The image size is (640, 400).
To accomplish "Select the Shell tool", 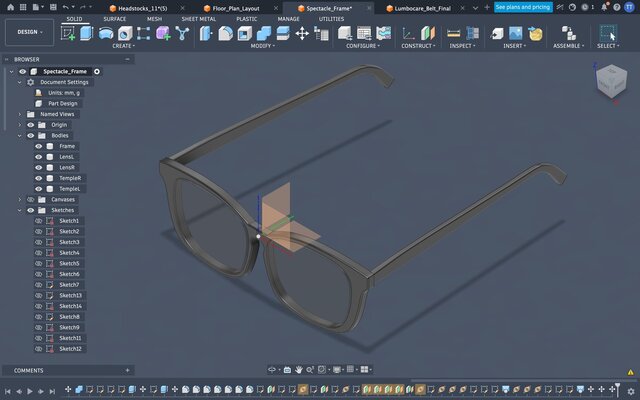I will (x=244, y=33).
